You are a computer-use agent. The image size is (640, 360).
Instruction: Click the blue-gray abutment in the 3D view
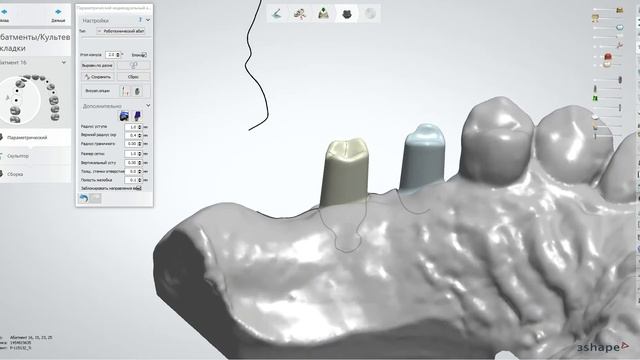423,157
